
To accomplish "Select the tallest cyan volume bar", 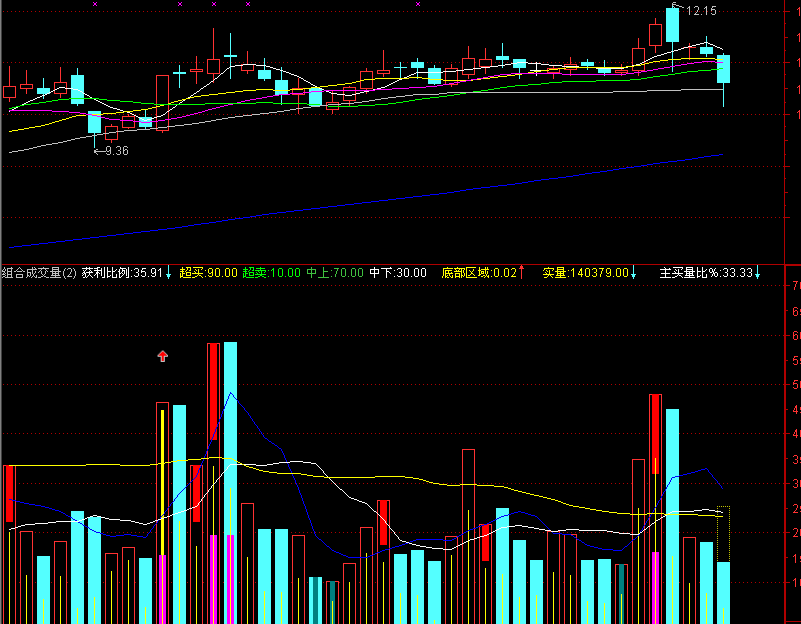I will (230, 483).
